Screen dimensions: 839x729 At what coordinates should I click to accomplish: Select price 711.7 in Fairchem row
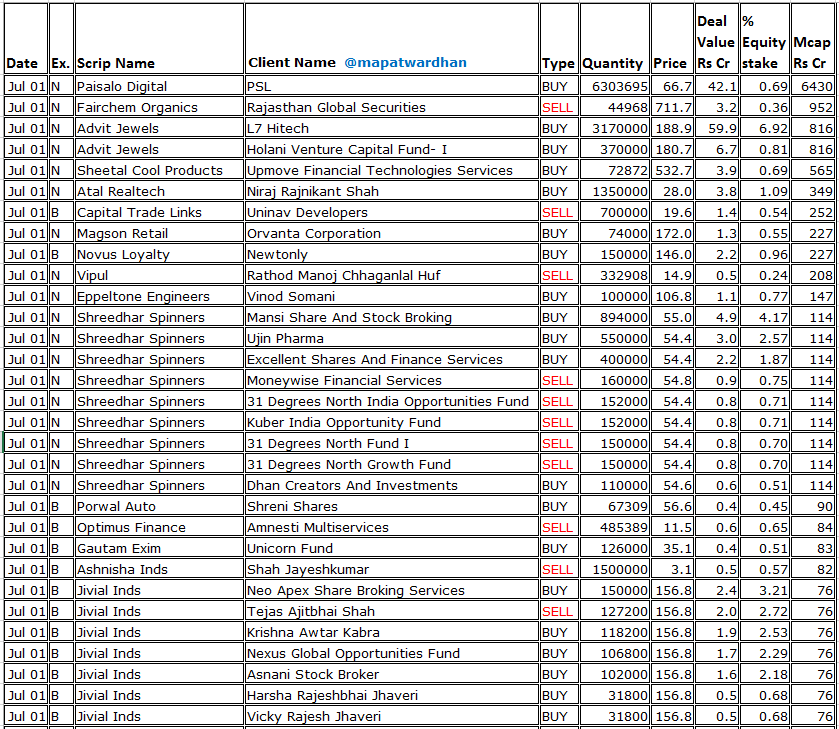(673, 107)
